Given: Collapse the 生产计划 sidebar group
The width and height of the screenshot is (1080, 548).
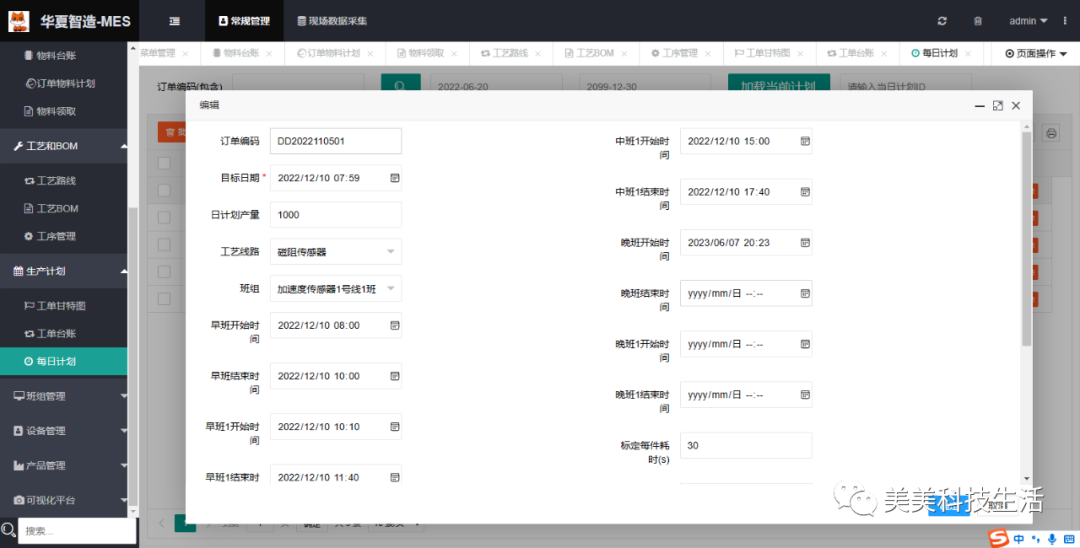Looking at the screenshot, I should click(63, 271).
